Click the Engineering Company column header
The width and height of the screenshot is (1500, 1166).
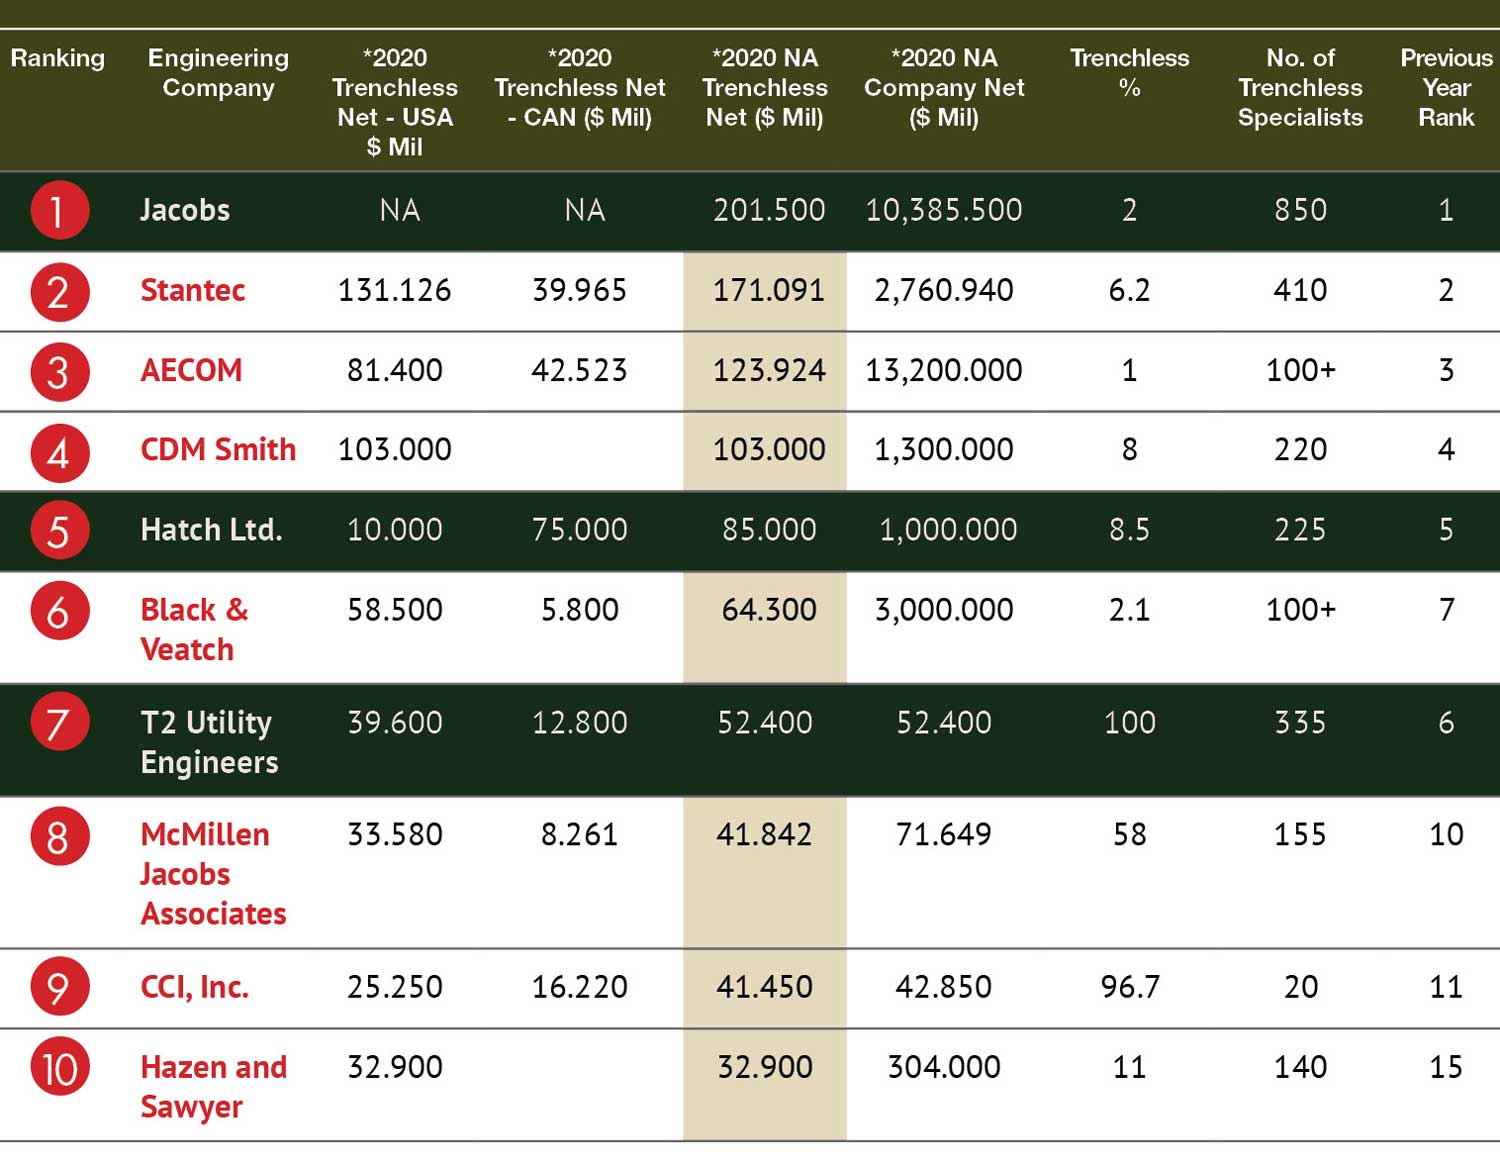(218, 73)
